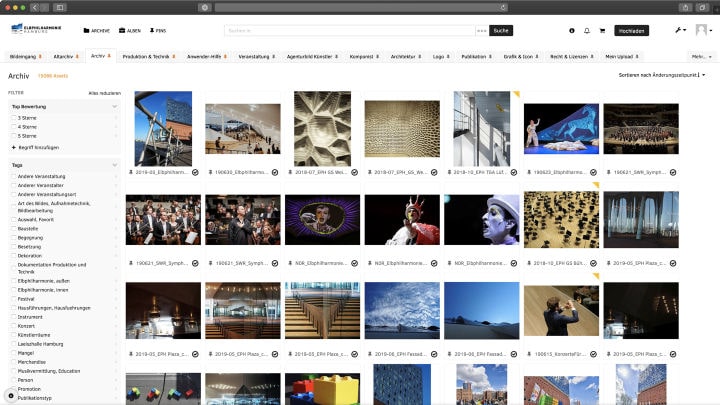Check the Merchandise tag
Viewport: 720px width, 405px height.
point(14,362)
